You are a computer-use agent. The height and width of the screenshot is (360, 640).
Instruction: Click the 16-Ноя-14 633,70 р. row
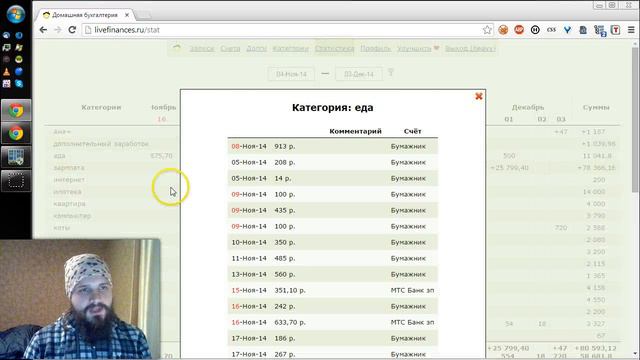(333, 322)
